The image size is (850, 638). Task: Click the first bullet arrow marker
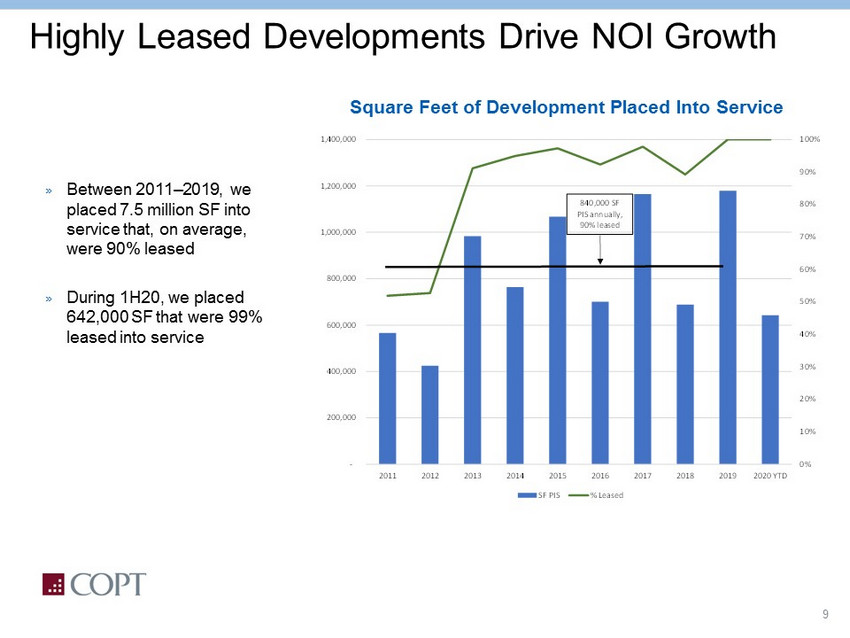[x=48, y=190]
